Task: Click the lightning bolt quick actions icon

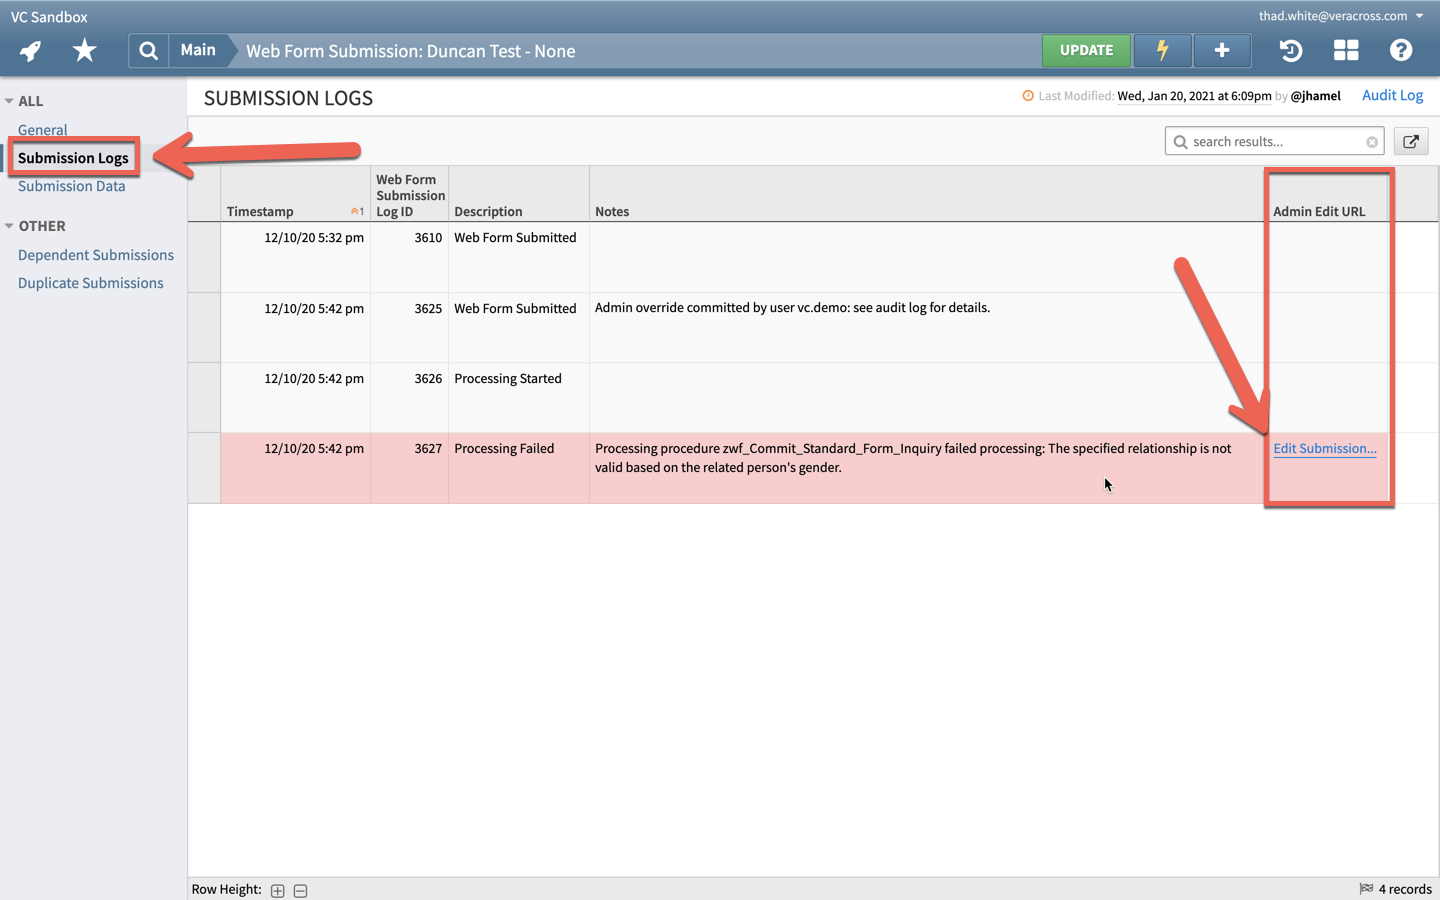Action: pos(1162,49)
